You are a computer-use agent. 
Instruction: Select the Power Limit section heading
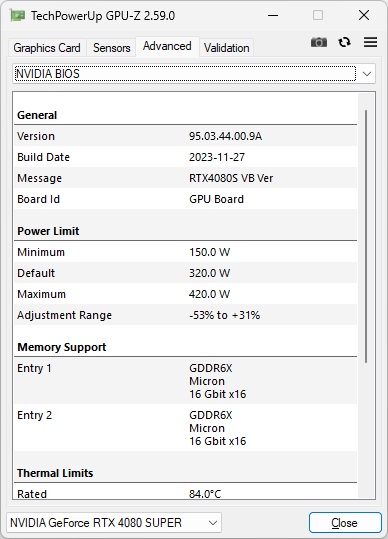pos(48,231)
